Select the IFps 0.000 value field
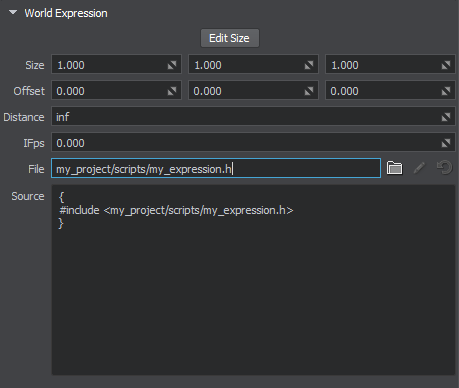459x388 pixels. 253,142
